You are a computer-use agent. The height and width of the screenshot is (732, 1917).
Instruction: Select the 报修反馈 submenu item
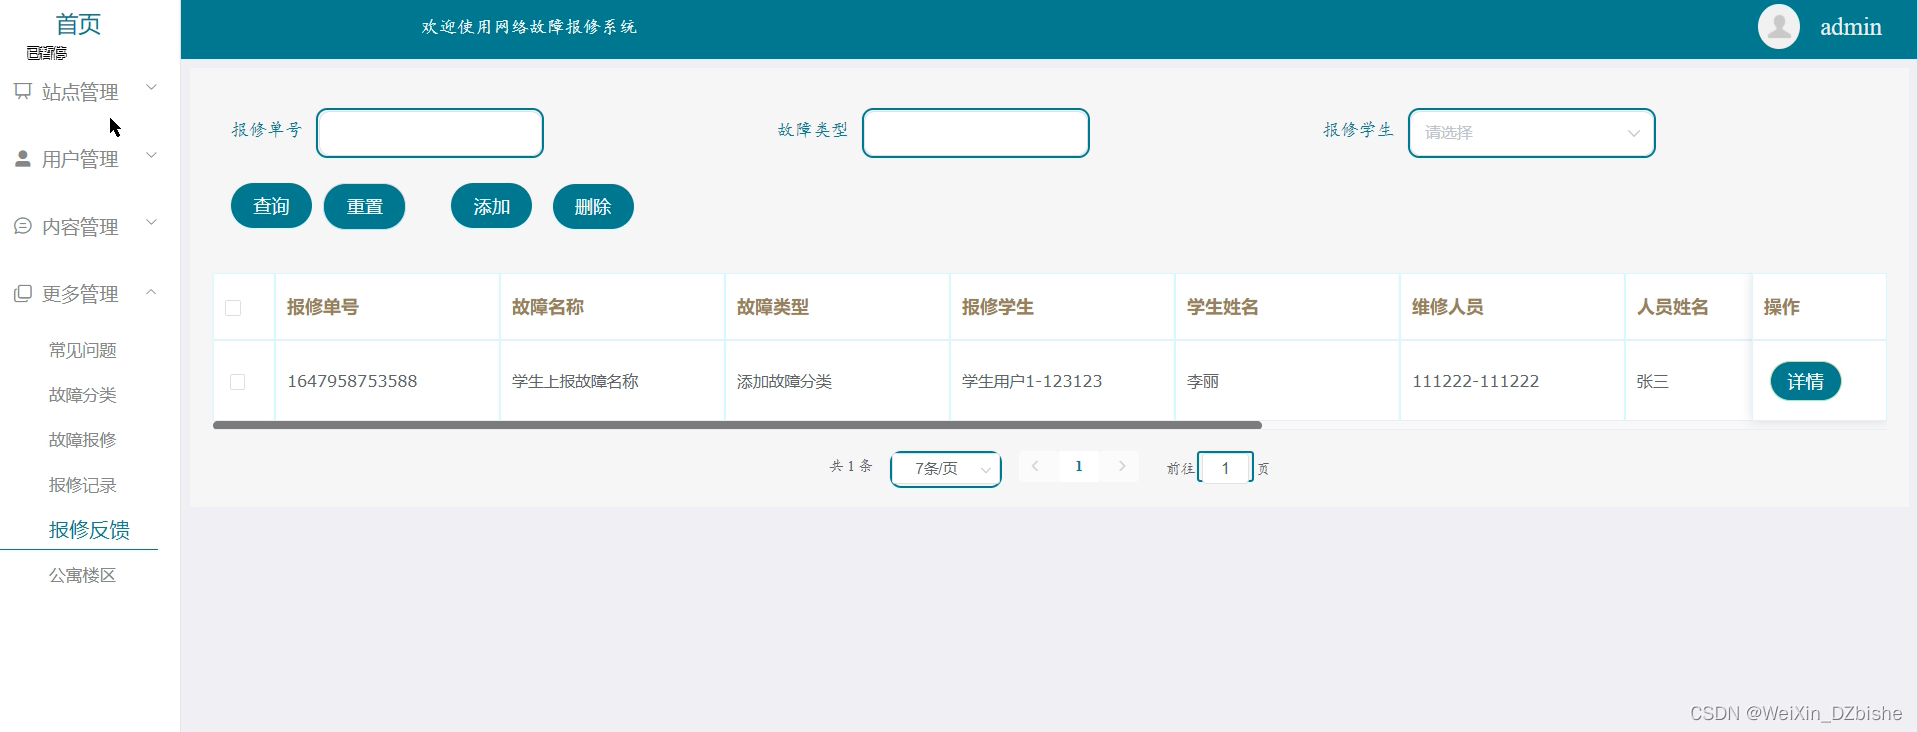click(89, 530)
